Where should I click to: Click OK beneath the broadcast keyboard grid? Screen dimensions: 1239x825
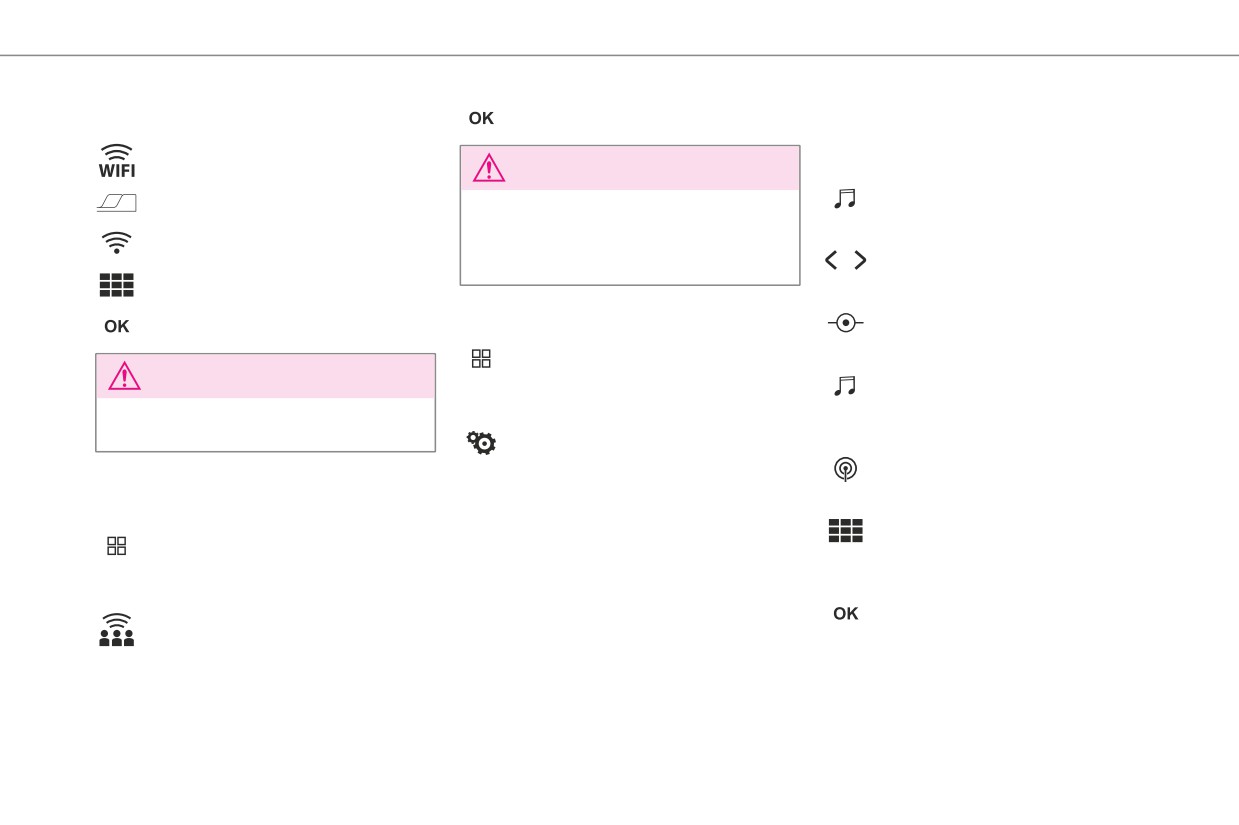(x=846, y=614)
